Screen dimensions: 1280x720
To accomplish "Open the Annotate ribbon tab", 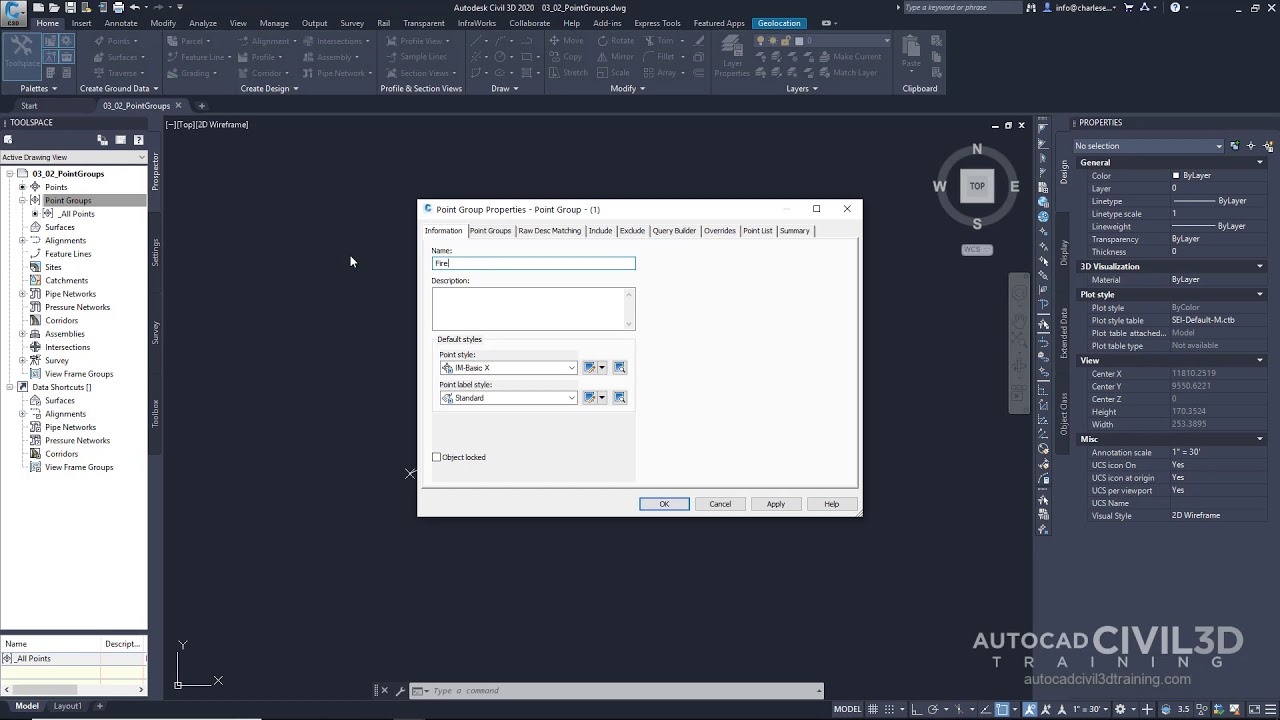I will [x=121, y=23].
